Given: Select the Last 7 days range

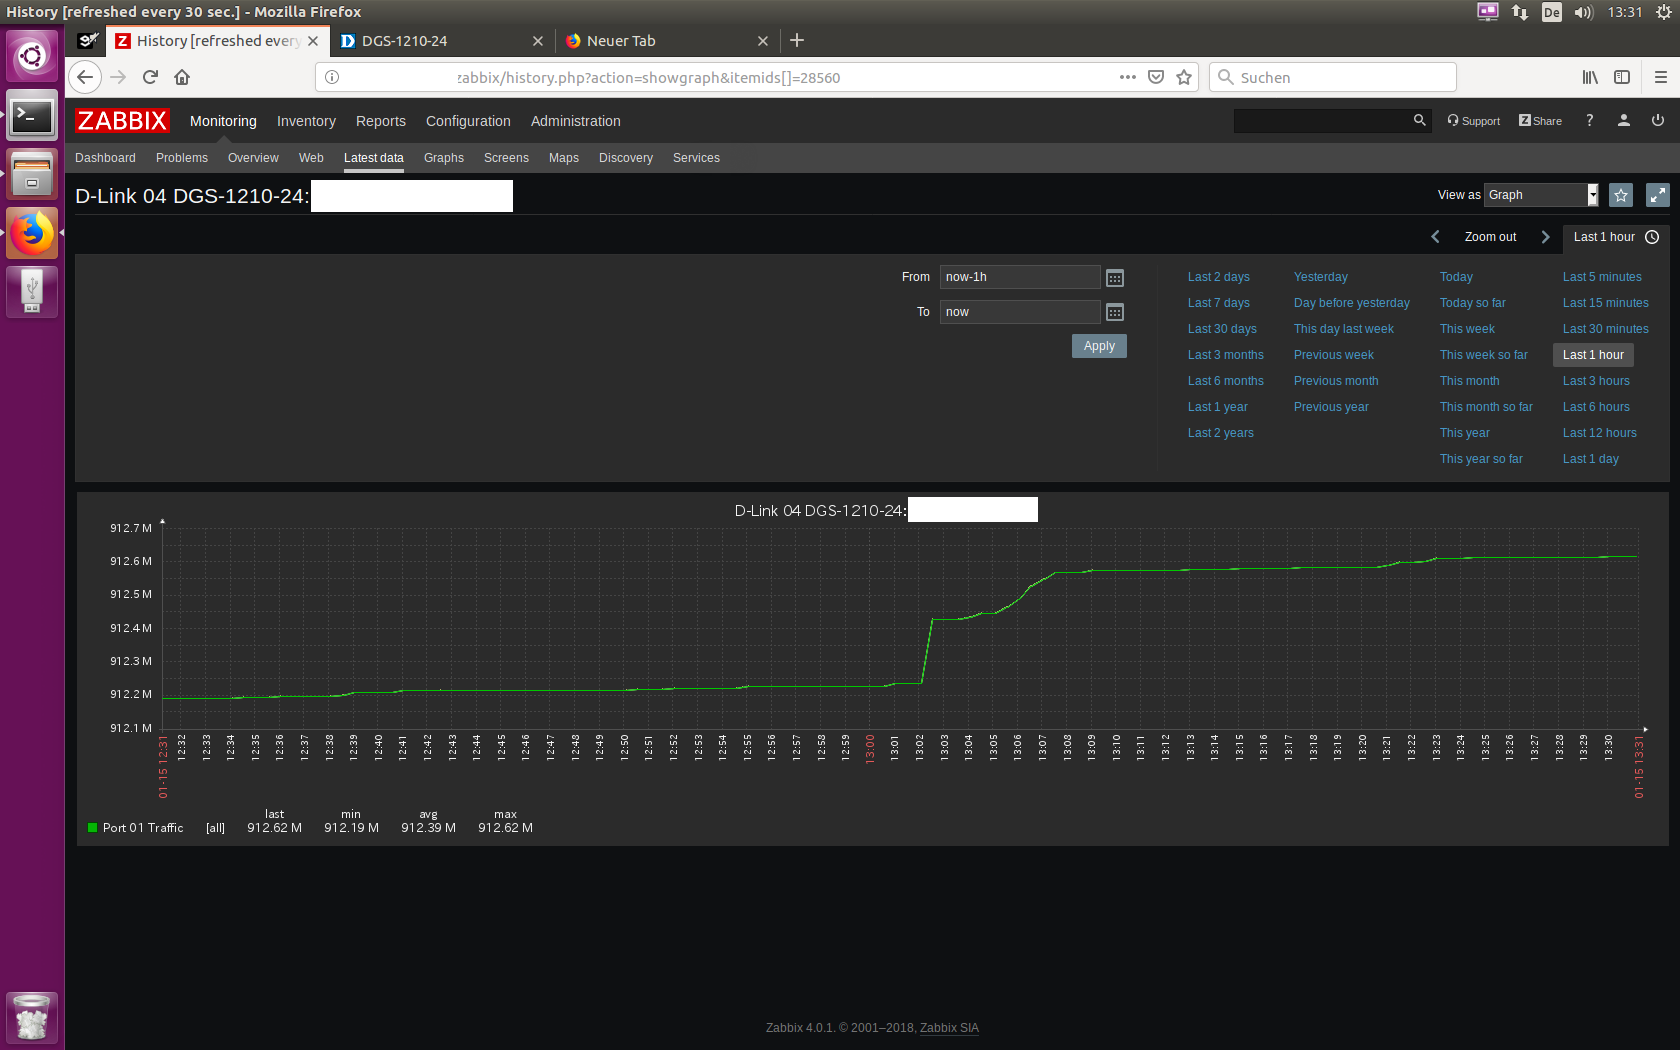Looking at the screenshot, I should tap(1218, 303).
